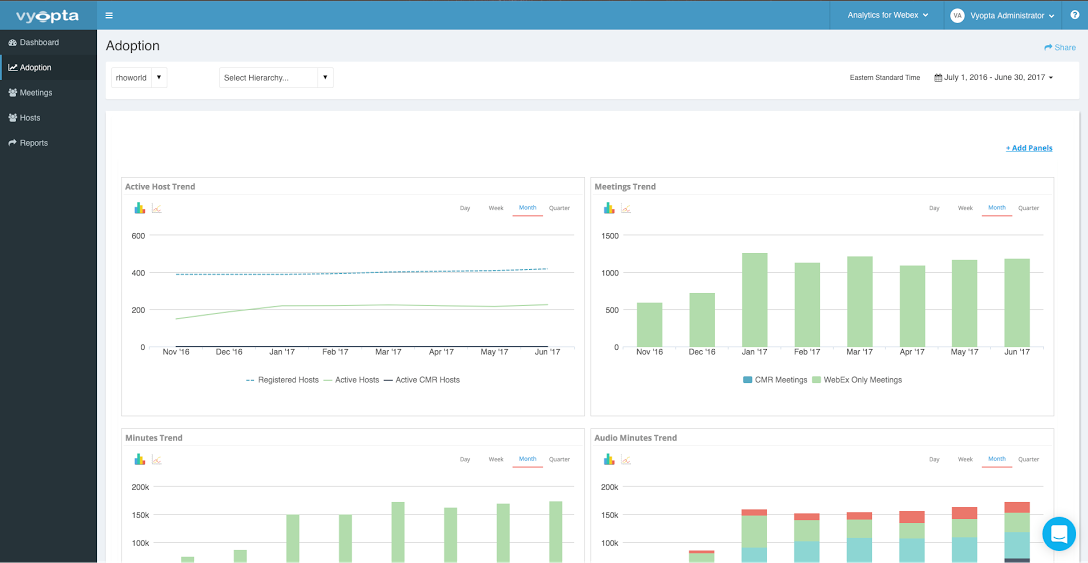Viewport: 1088px width, 563px height.
Task: Switch Audio Minutes Trend to line chart
Action: (626, 459)
